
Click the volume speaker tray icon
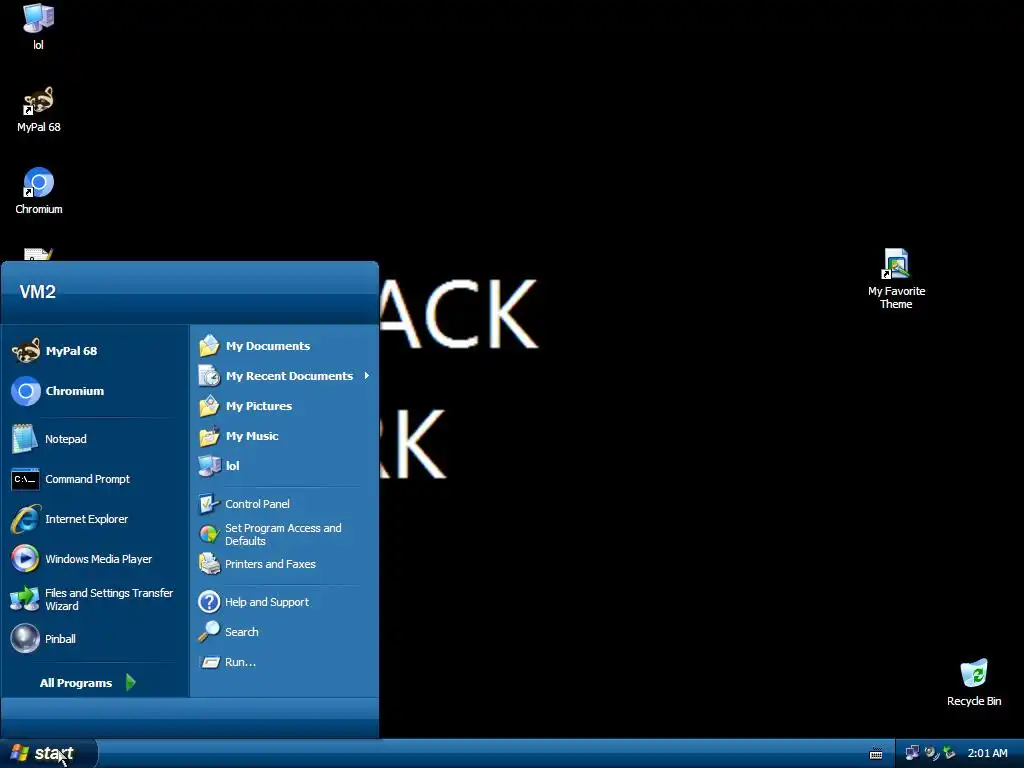tap(931, 753)
